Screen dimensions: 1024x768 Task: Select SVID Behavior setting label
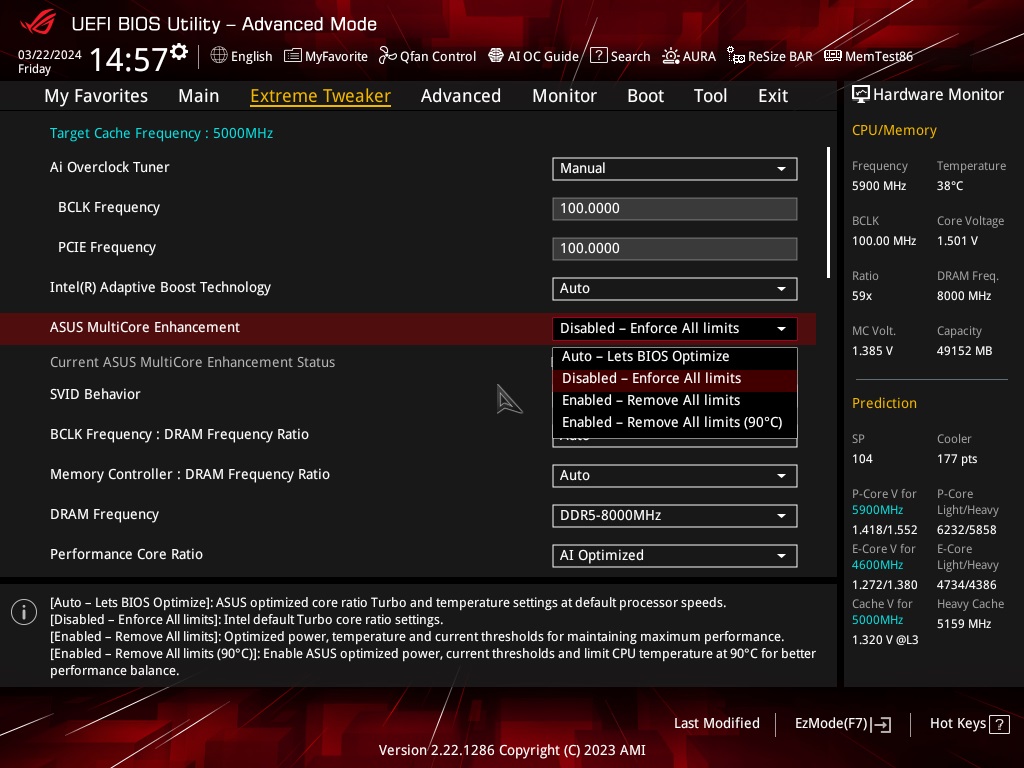click(x=95, y=394)
